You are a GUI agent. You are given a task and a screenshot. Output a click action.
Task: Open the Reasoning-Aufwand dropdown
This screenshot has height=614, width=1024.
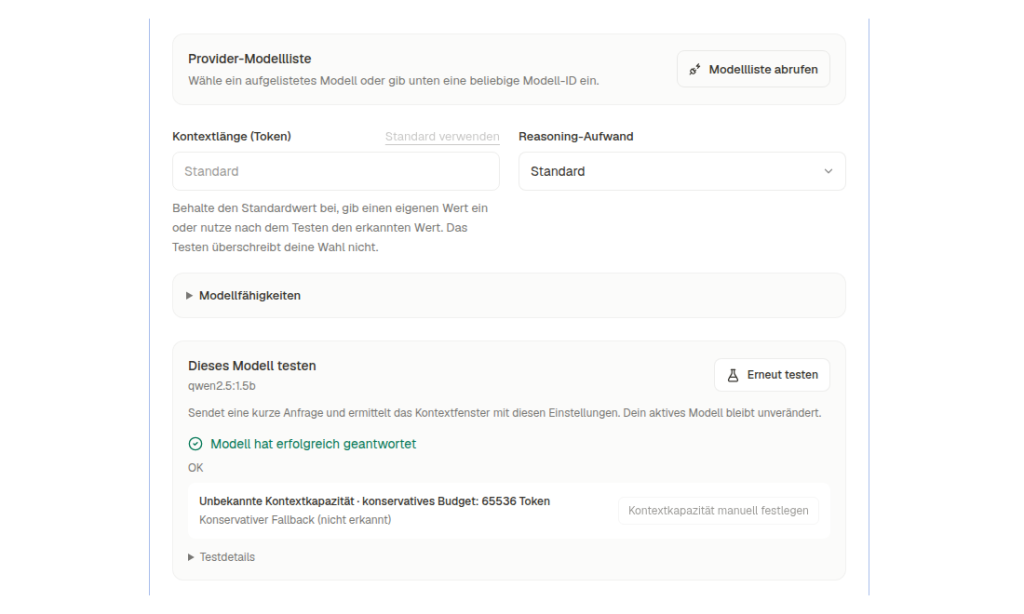(x=682, y=171)
